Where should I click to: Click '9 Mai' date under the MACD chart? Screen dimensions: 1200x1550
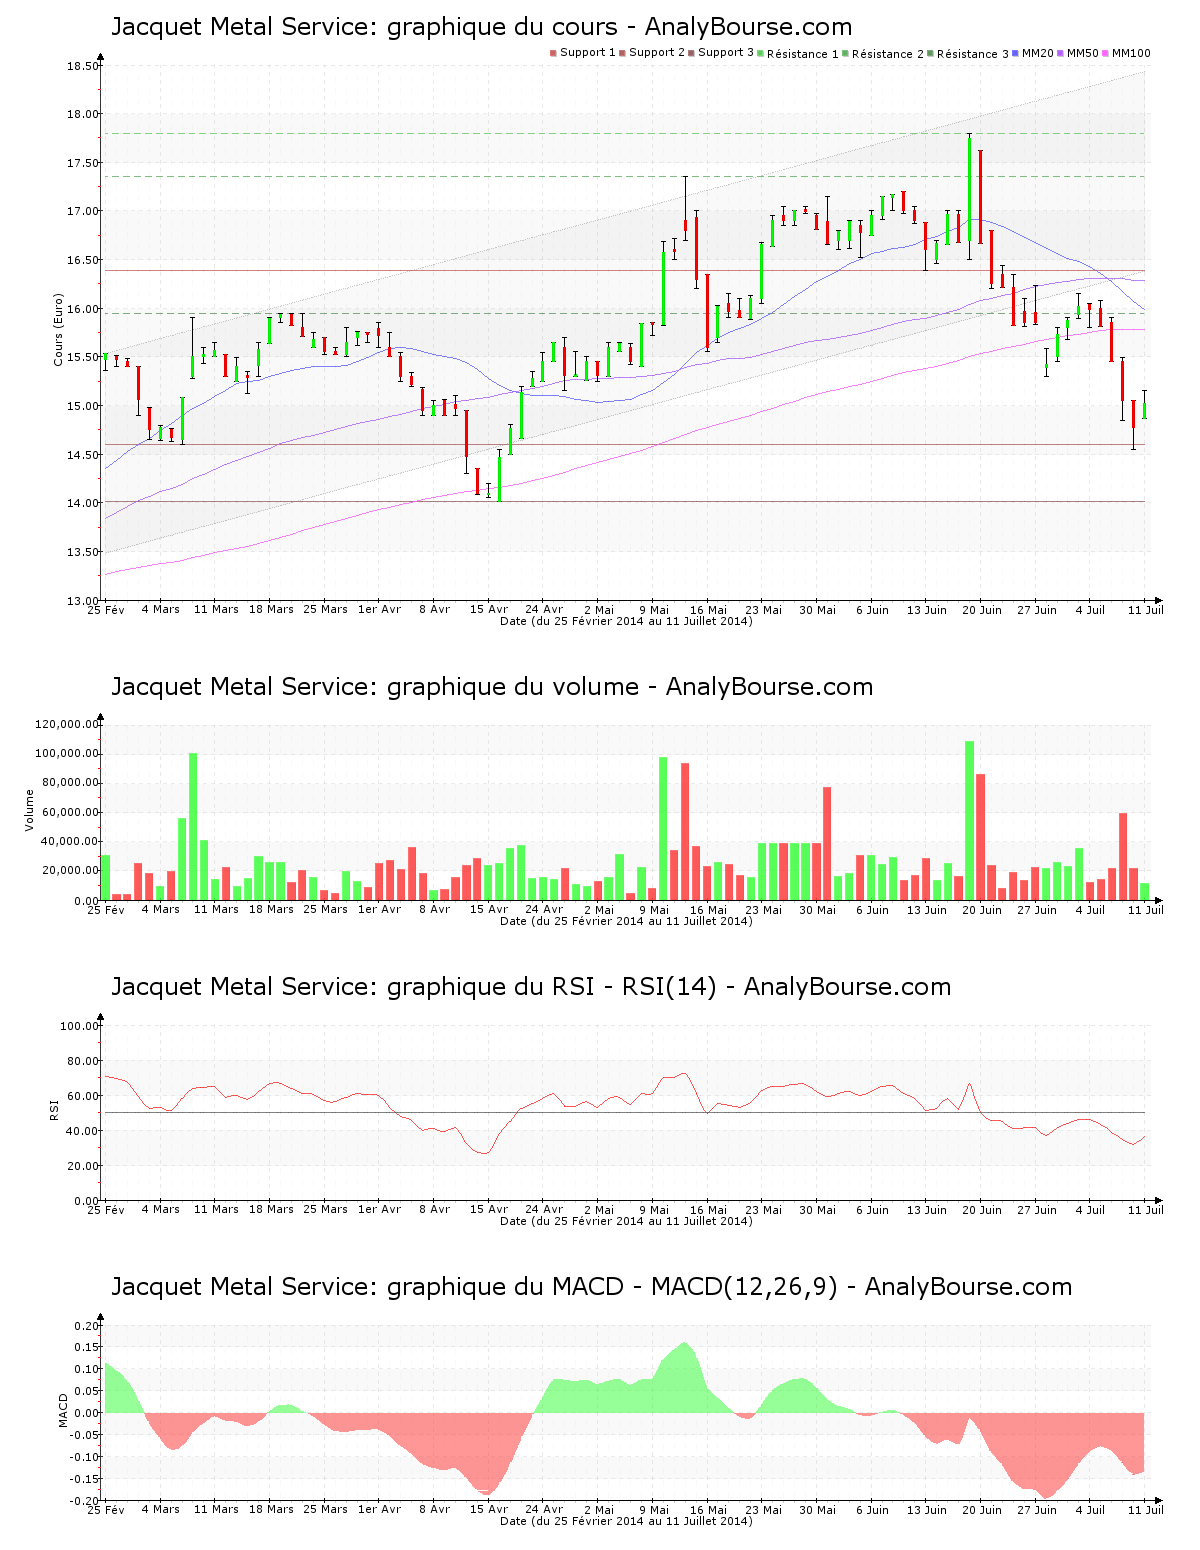click(654, 1510)
